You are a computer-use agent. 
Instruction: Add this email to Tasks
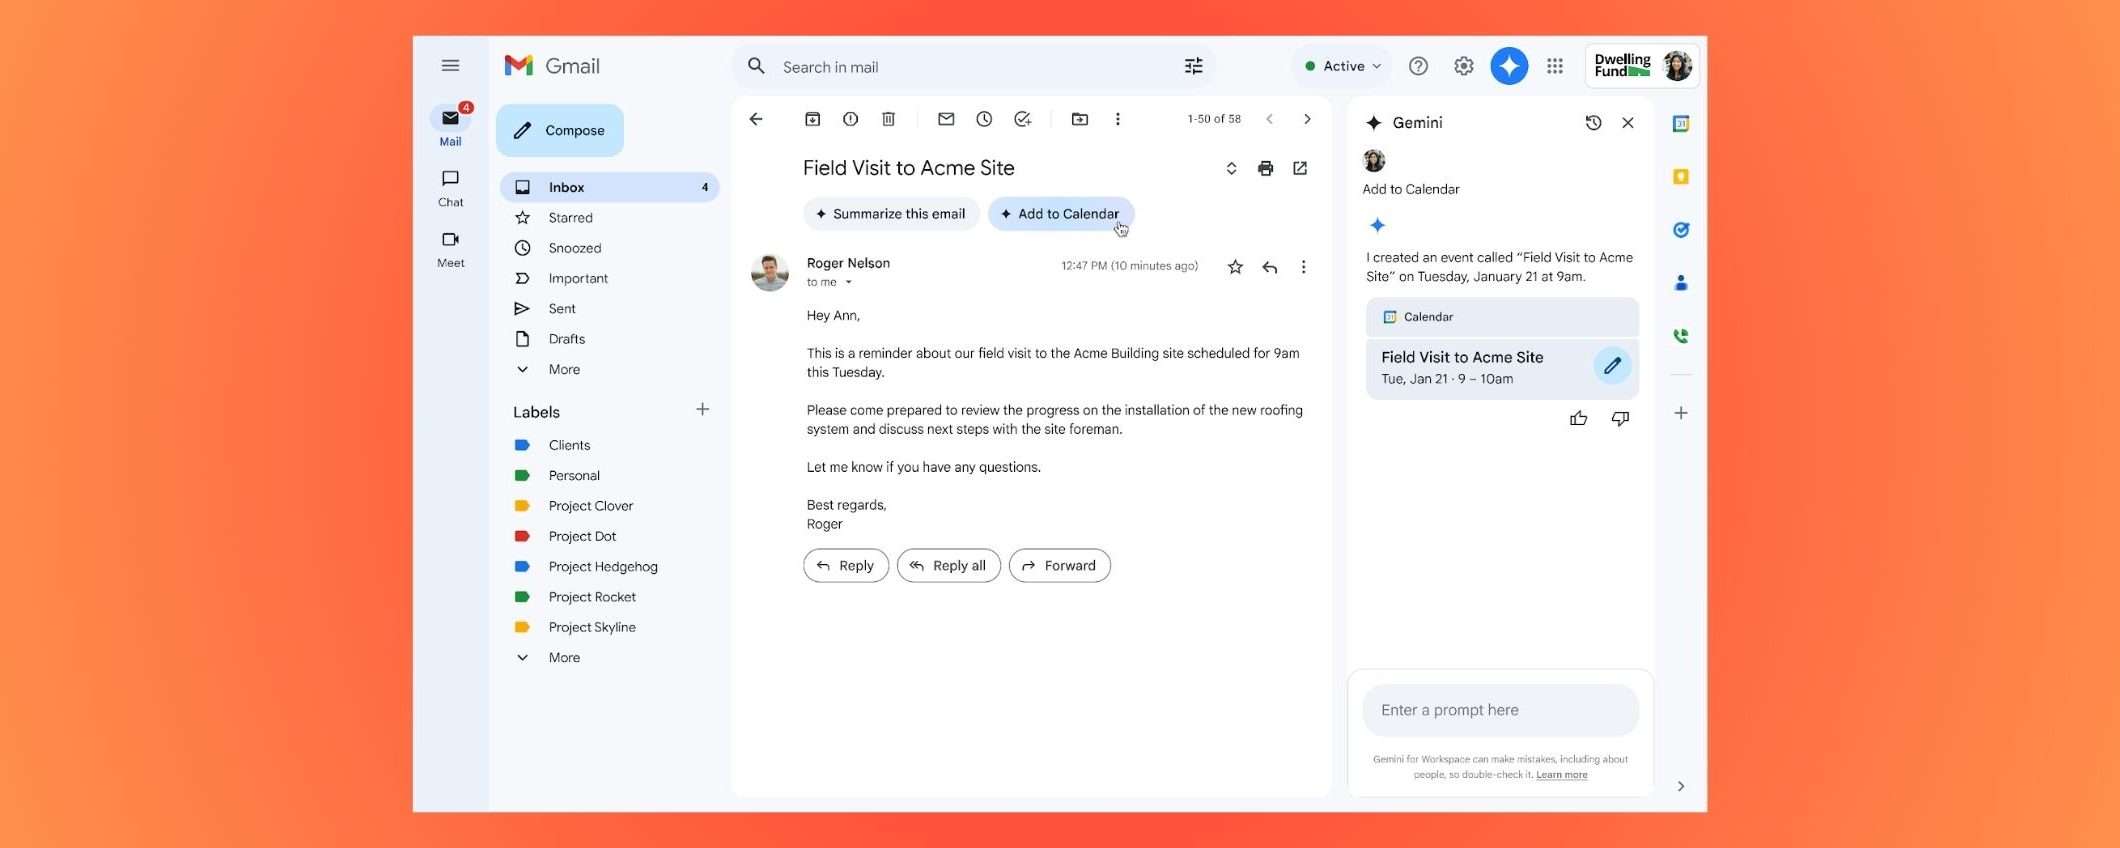point(1022,119)
